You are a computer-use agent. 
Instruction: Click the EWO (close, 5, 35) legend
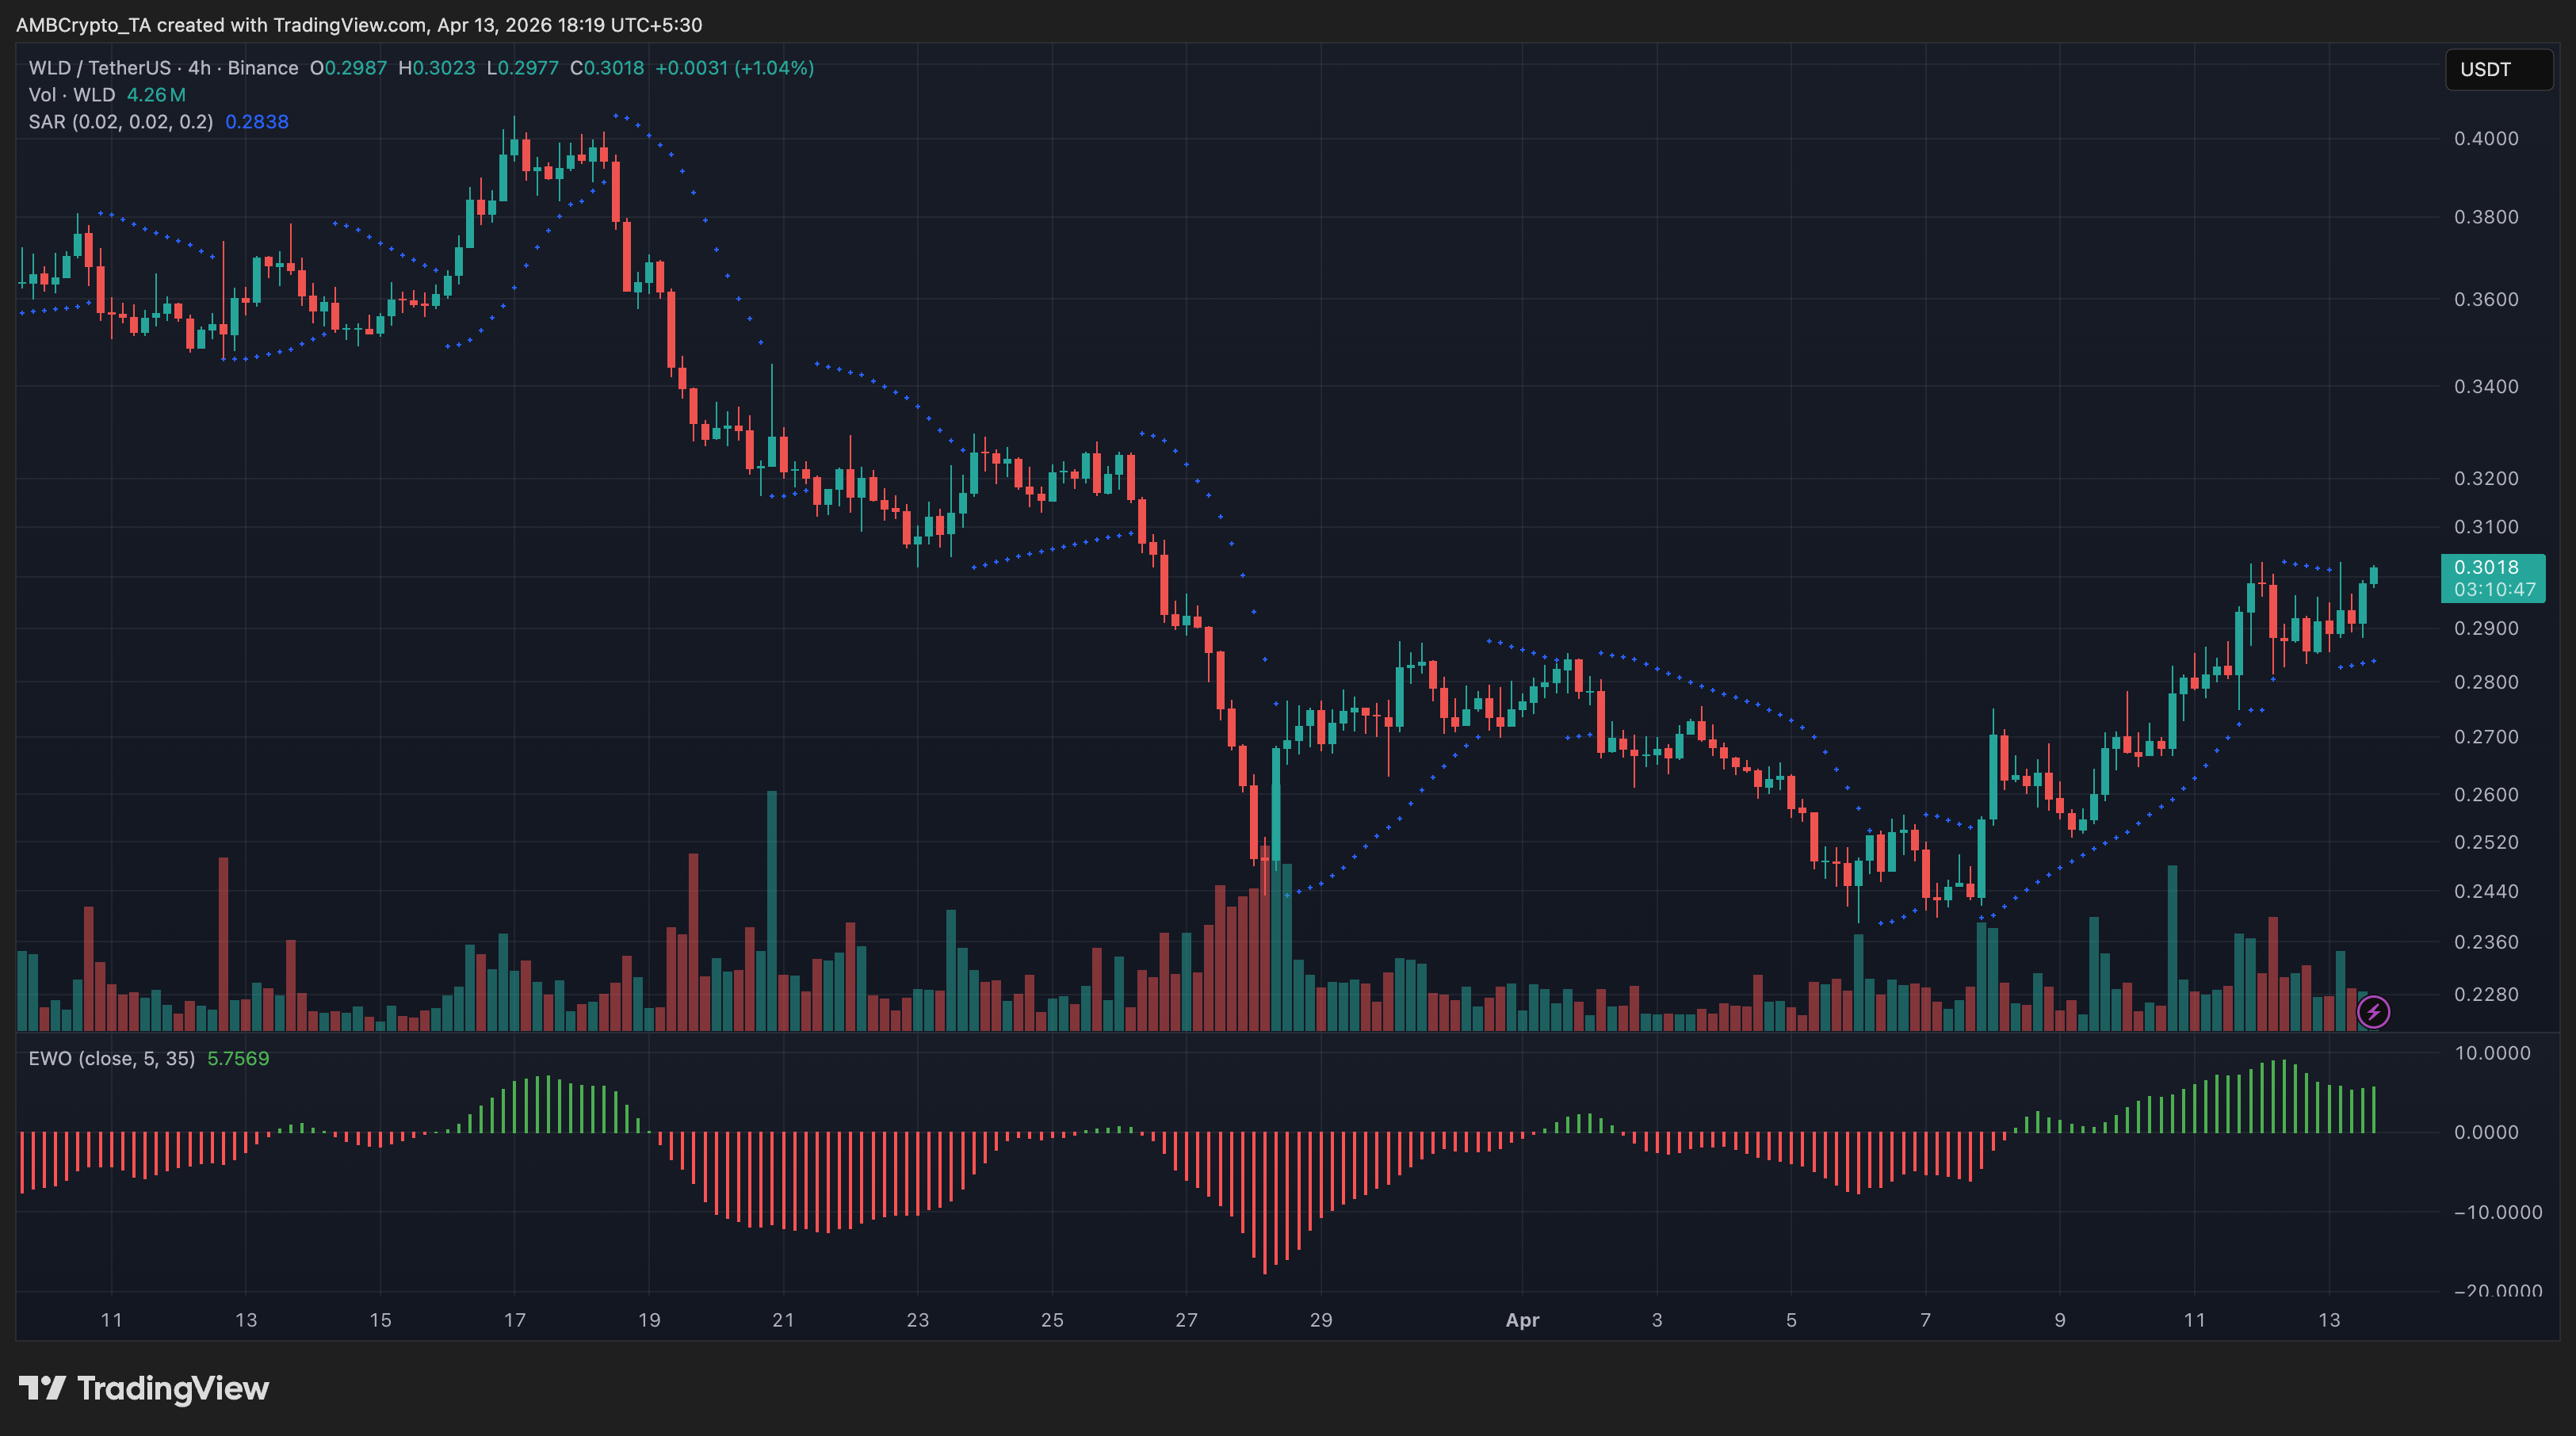click(x=111, y=1058)
